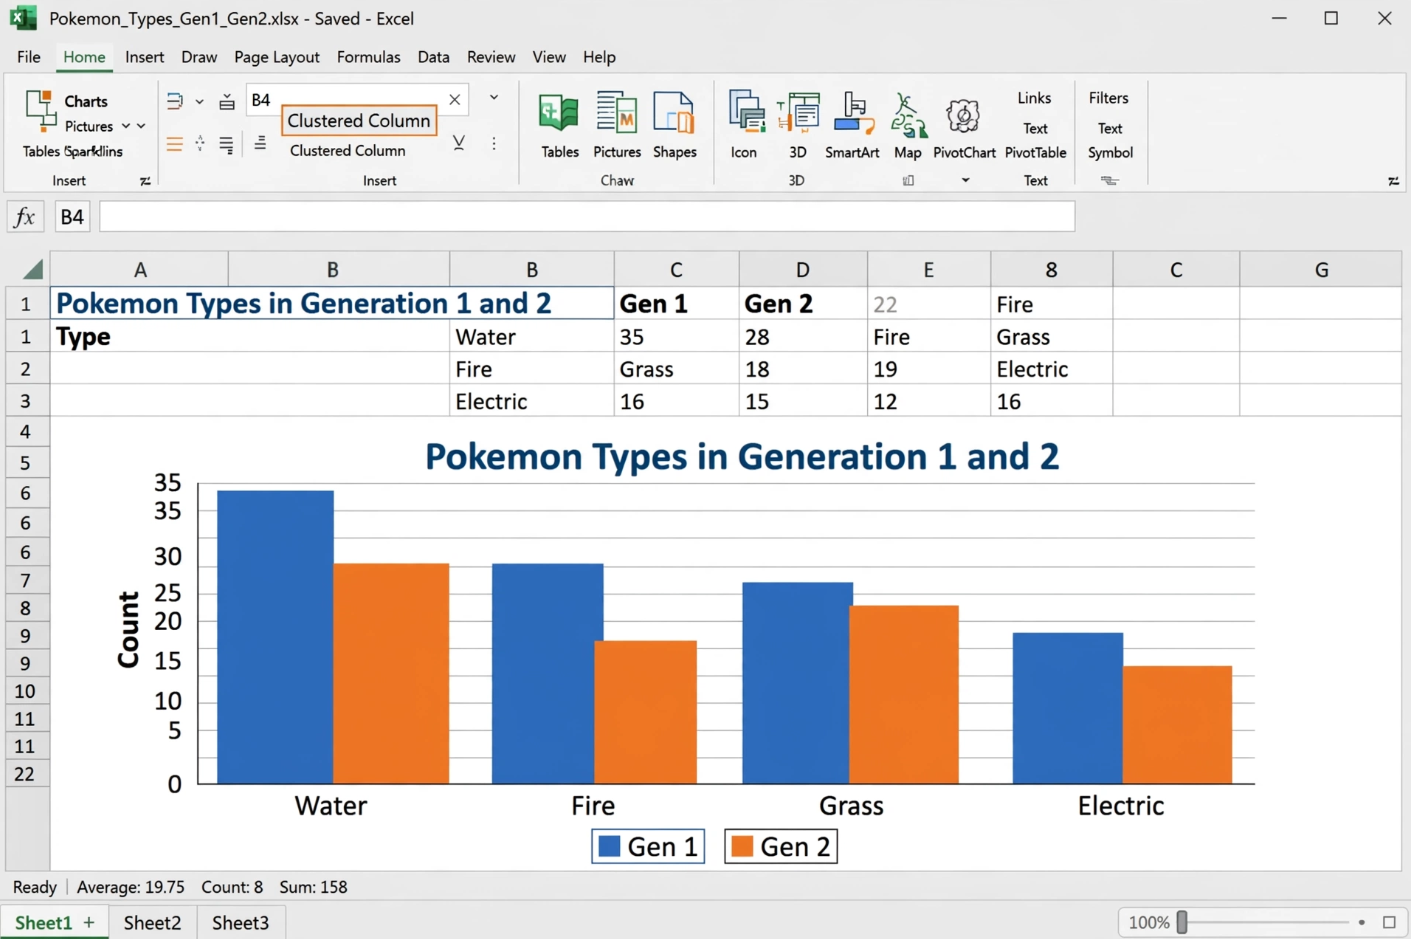Click the highlighted Clustered Column option
Image resolution: width=1411 pixels, height=939 pixels.
(359, 121)
